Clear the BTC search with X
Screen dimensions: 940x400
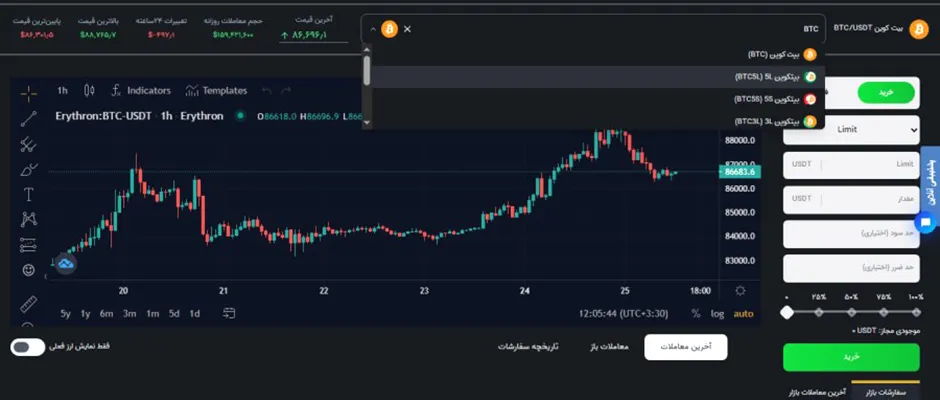(x=408, y=29)
